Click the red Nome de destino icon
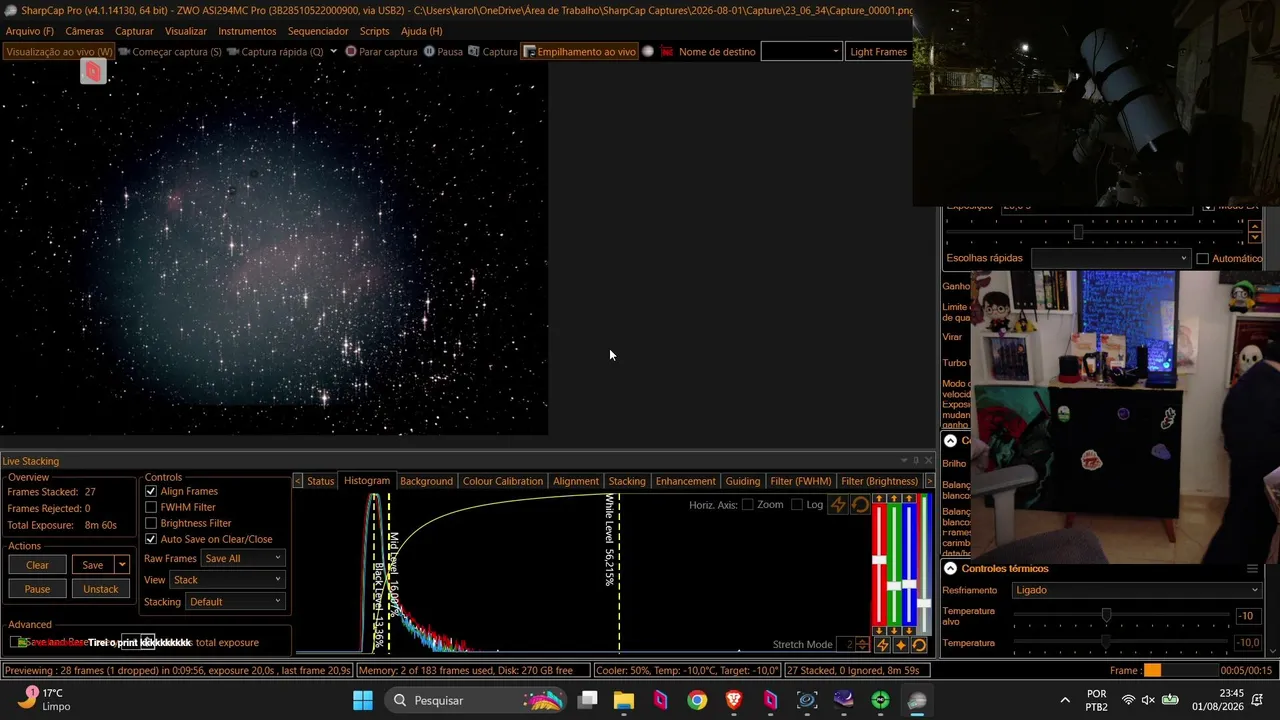Image resolution: width=1280 pixels, height=720 pixels. [x=667, y=52]
